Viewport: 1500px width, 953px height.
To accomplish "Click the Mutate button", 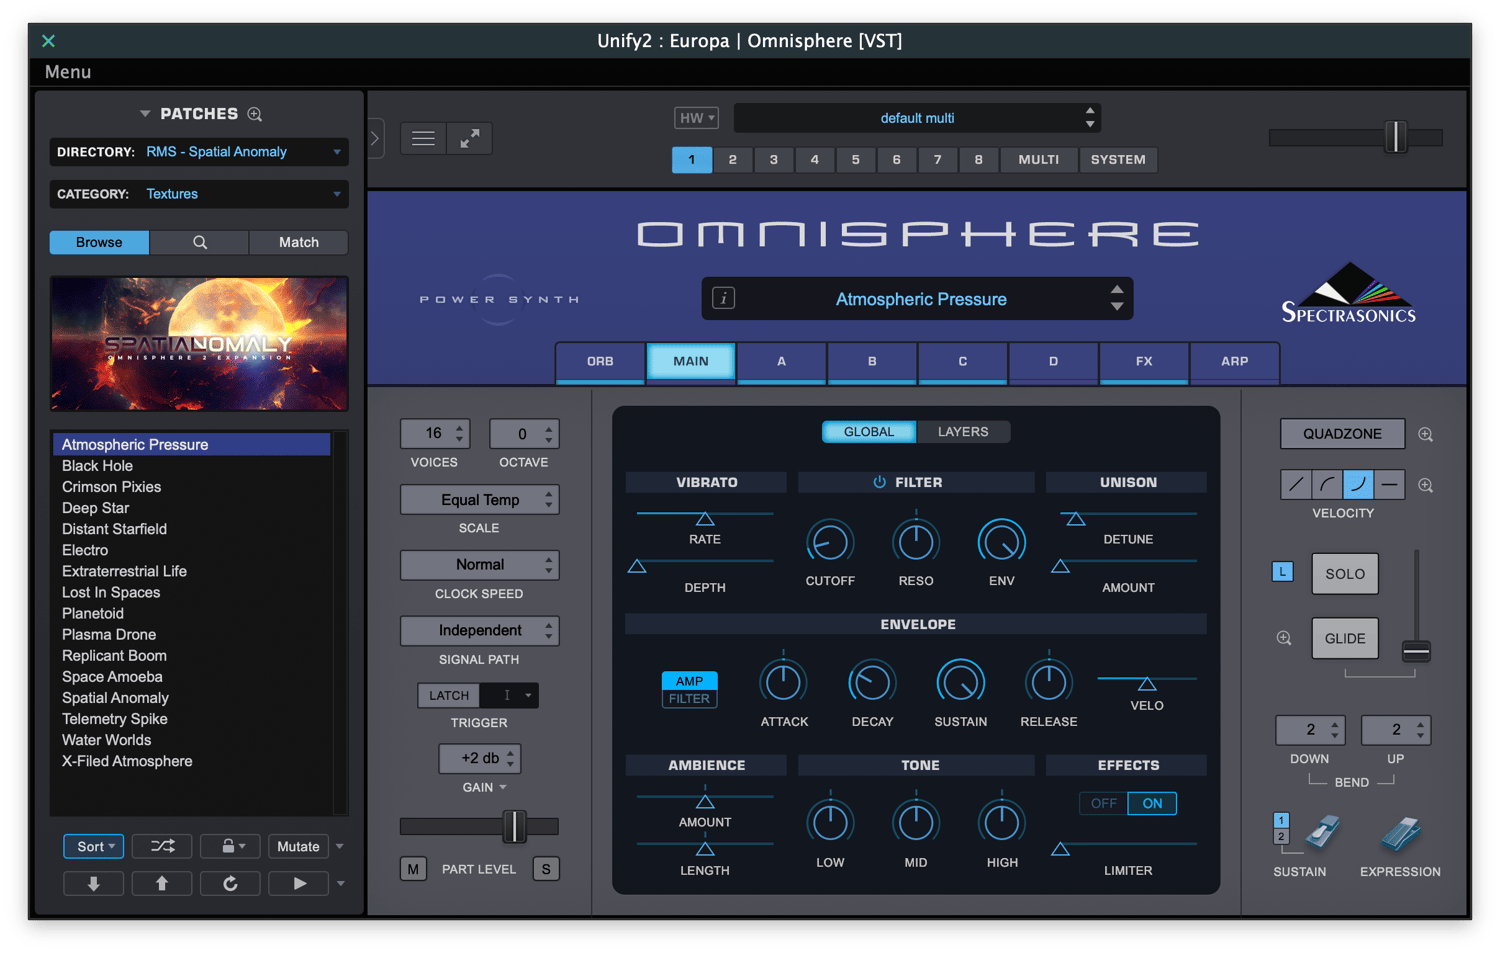I will click(x=298, y=846).
